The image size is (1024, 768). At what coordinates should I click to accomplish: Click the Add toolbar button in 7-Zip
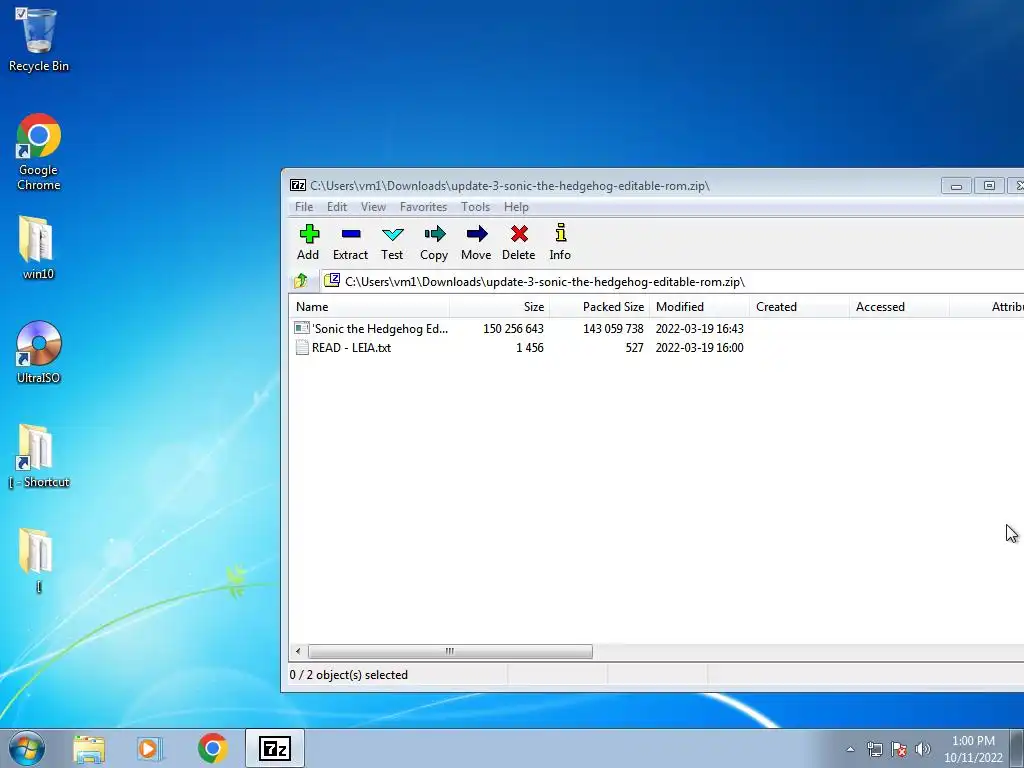pyautogui.click(x=308, y=243)
